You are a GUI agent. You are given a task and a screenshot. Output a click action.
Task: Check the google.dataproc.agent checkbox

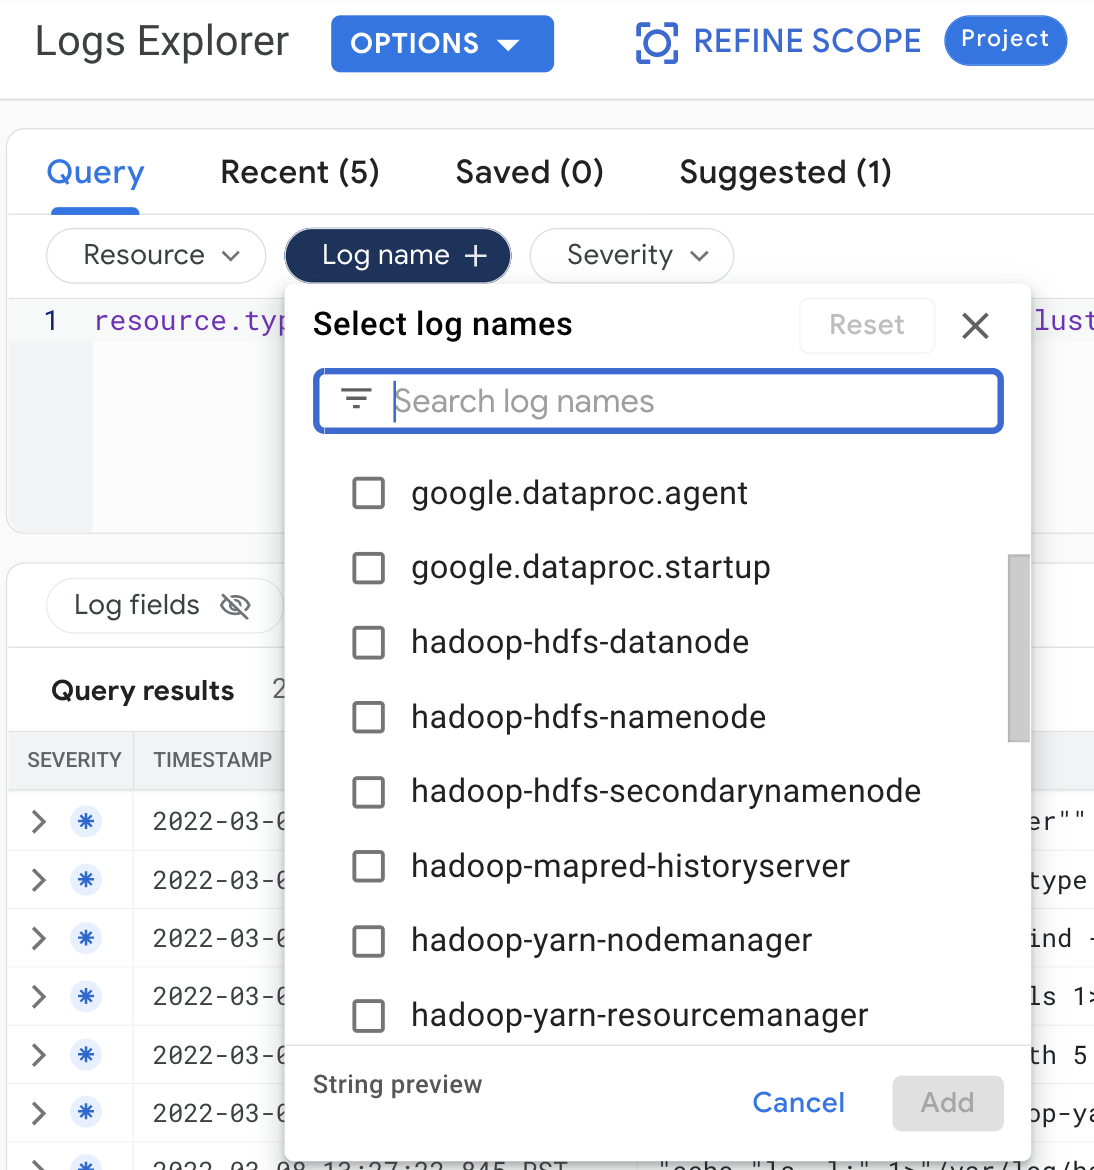coord(369,493)
